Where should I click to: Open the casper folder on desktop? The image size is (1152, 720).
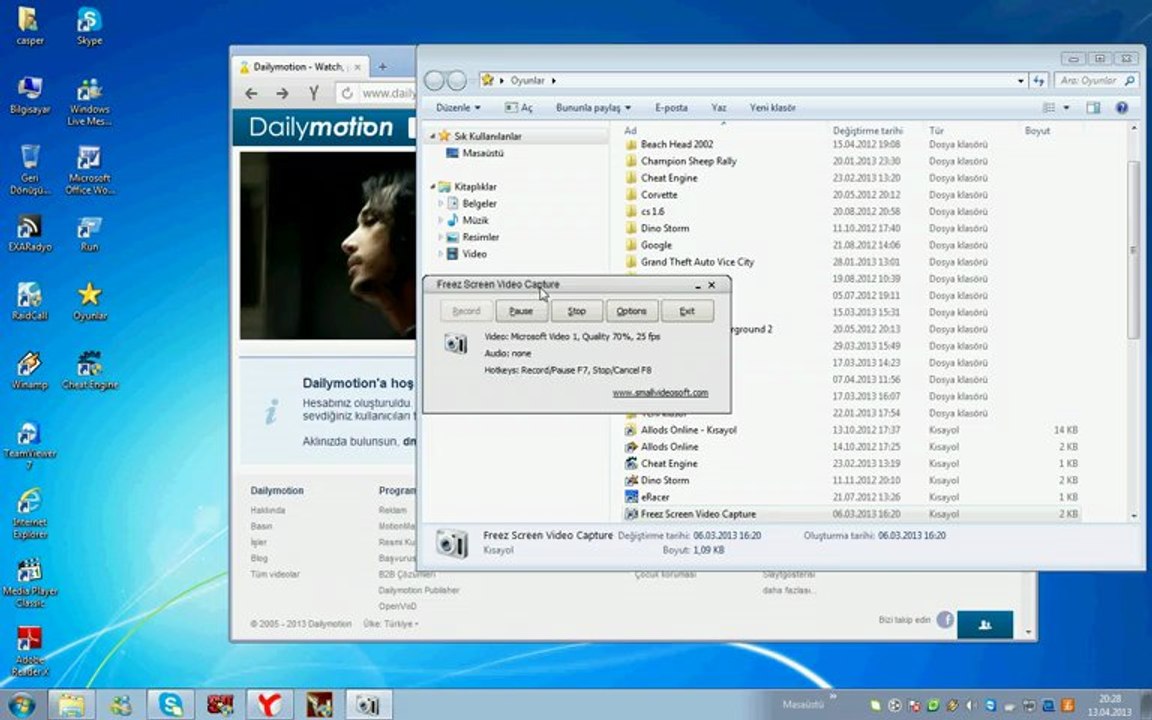pyautogui.click(x=30, y=25)
